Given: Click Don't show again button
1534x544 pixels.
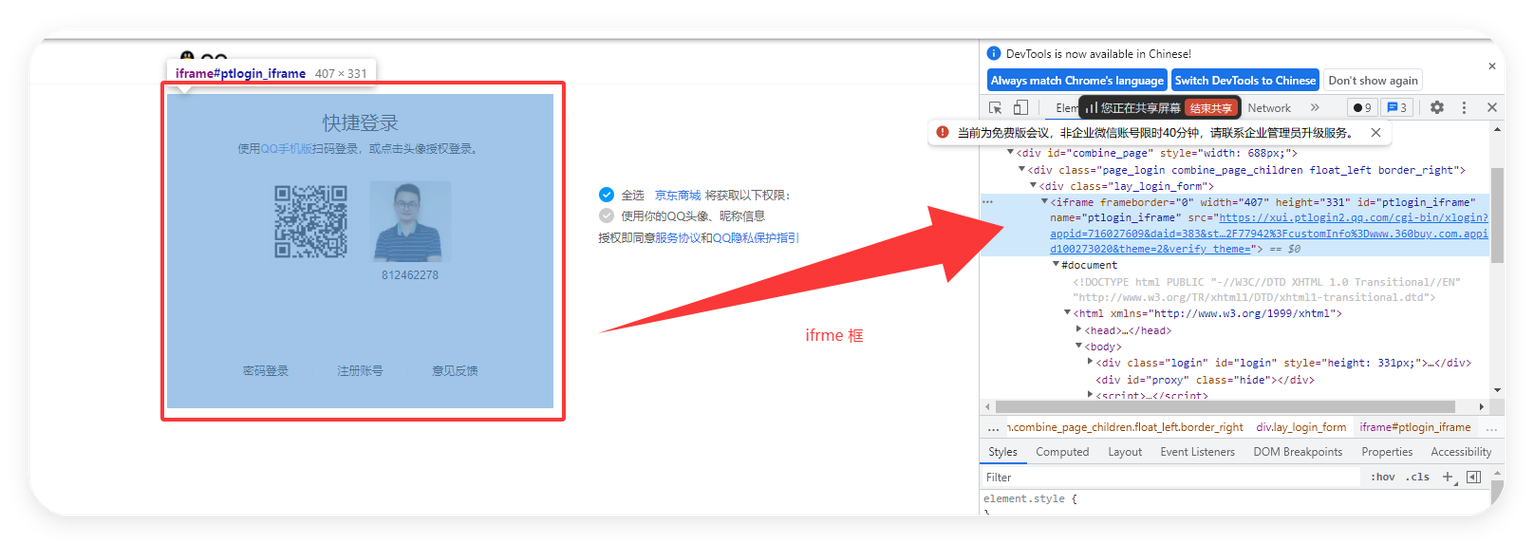Looking at the screenshot, I should 1373,80.
